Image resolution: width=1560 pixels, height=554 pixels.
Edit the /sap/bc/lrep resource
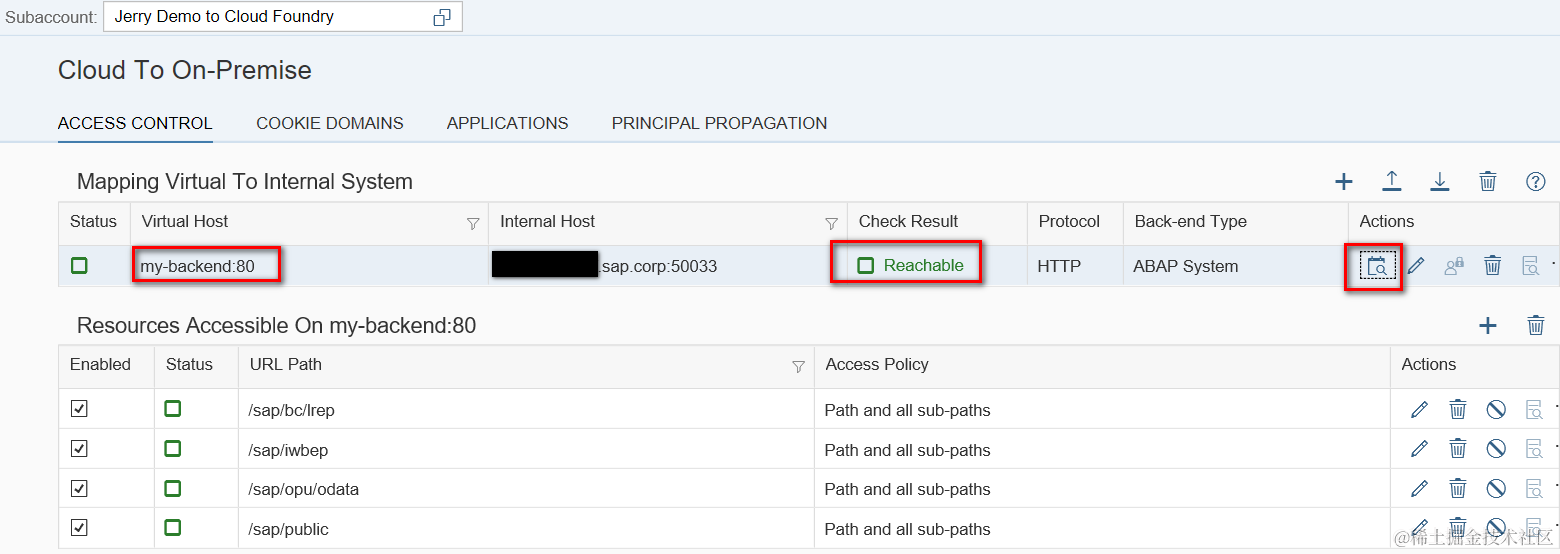(x=1419, y=409)
